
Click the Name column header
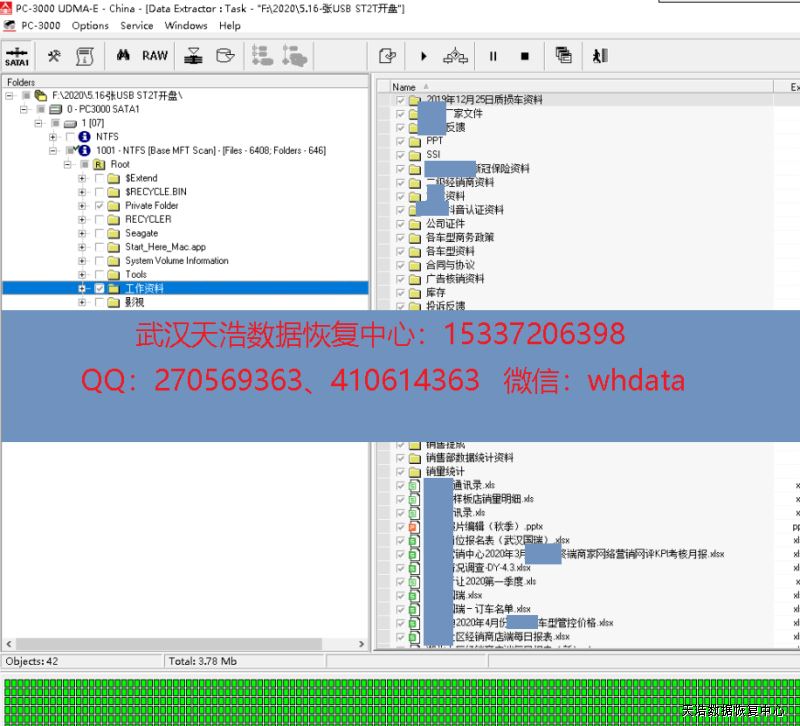click(x=404, y=87)
